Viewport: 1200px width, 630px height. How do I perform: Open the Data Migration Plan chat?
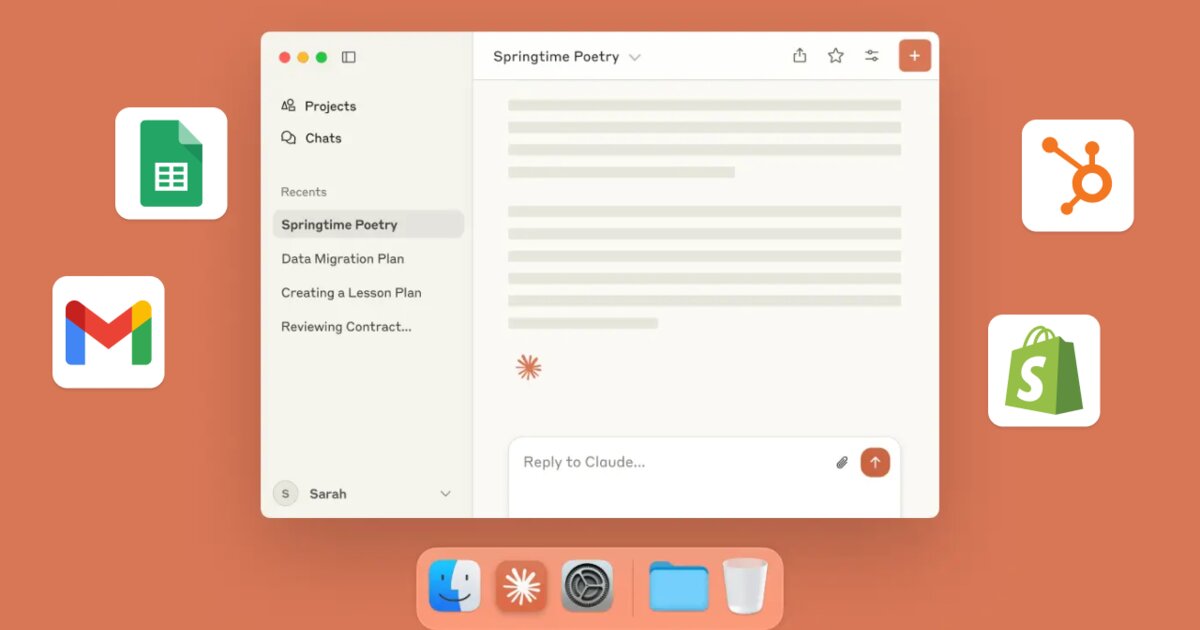342,259
